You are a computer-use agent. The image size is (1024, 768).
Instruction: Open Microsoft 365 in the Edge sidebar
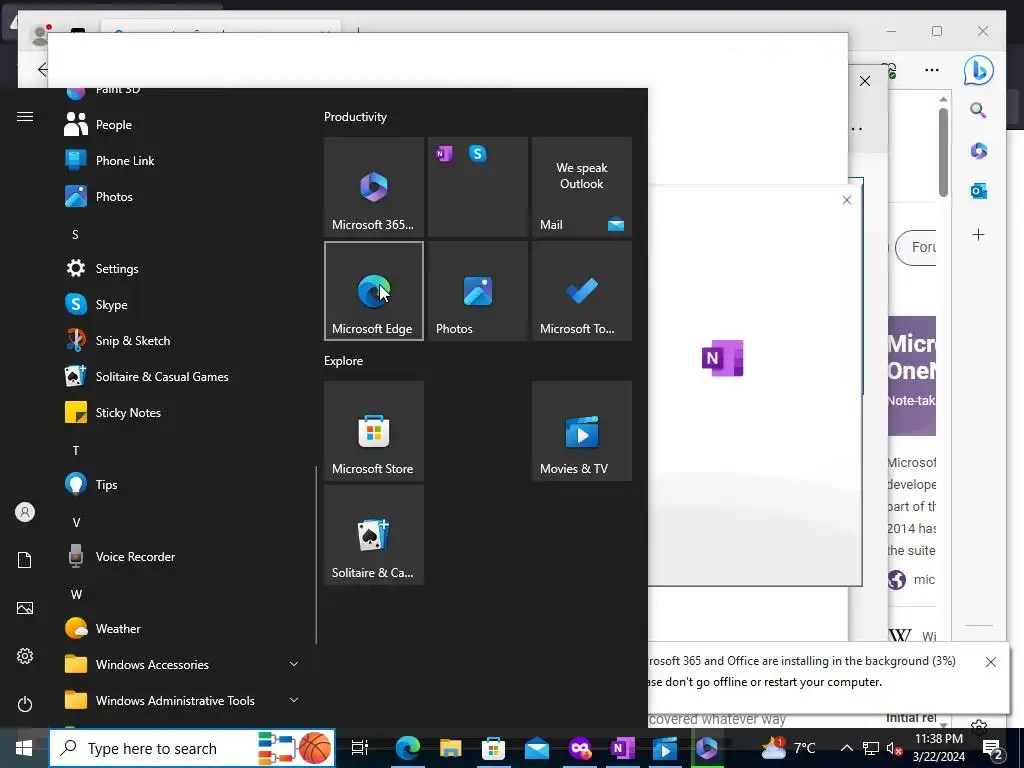click(x=978, y=151)
